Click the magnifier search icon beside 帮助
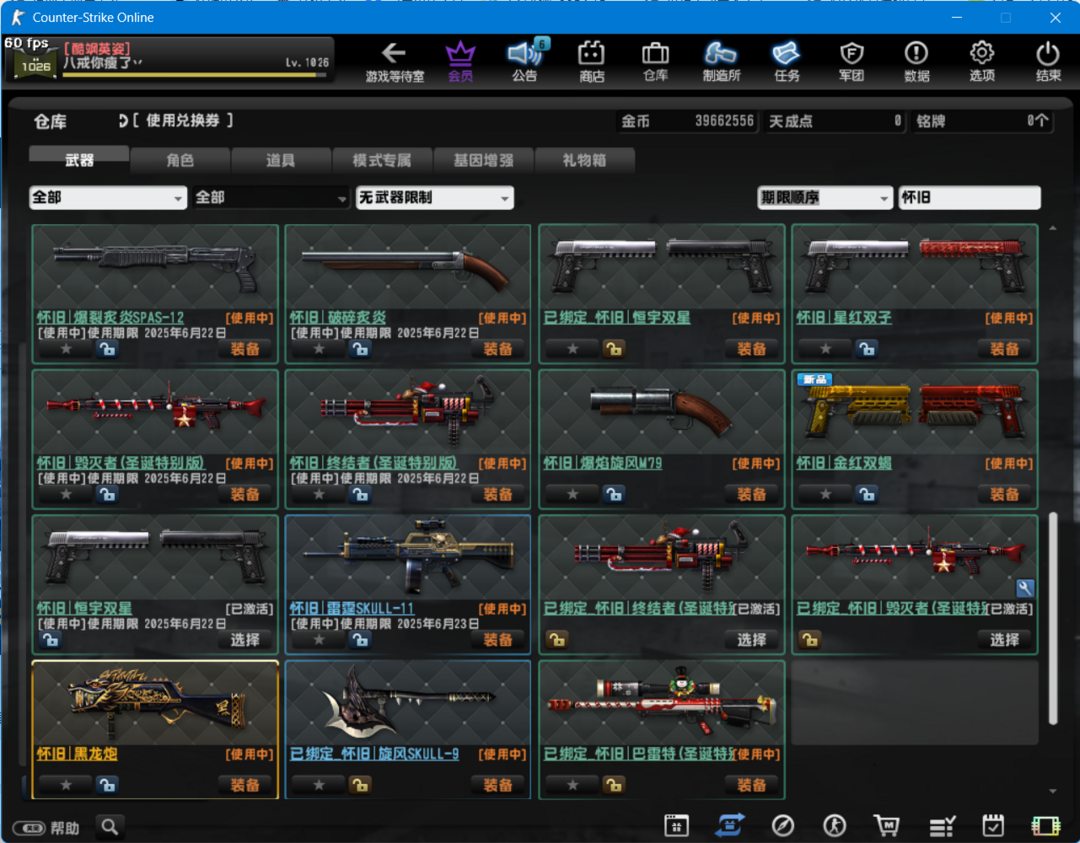The image size is (1080, 843). [x=110, y=826]
